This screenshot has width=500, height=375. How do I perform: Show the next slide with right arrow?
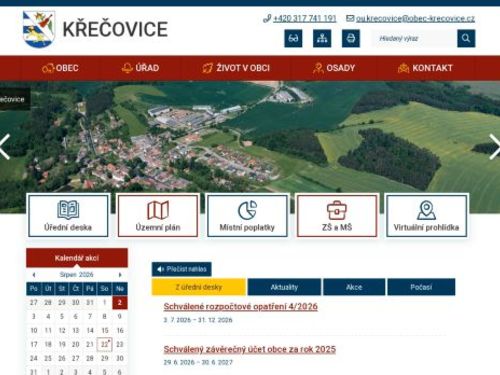[495, 147]
